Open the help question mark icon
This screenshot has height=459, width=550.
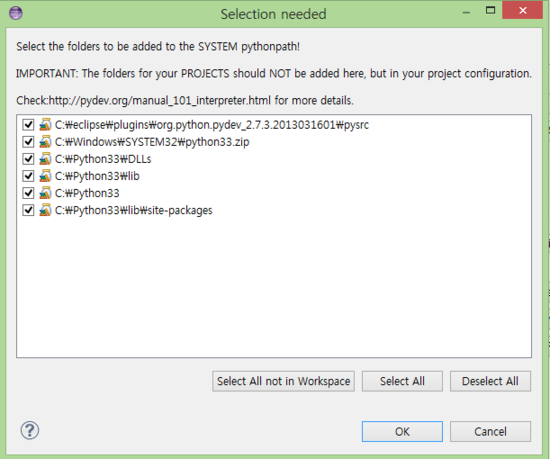[x=30, y=430]
